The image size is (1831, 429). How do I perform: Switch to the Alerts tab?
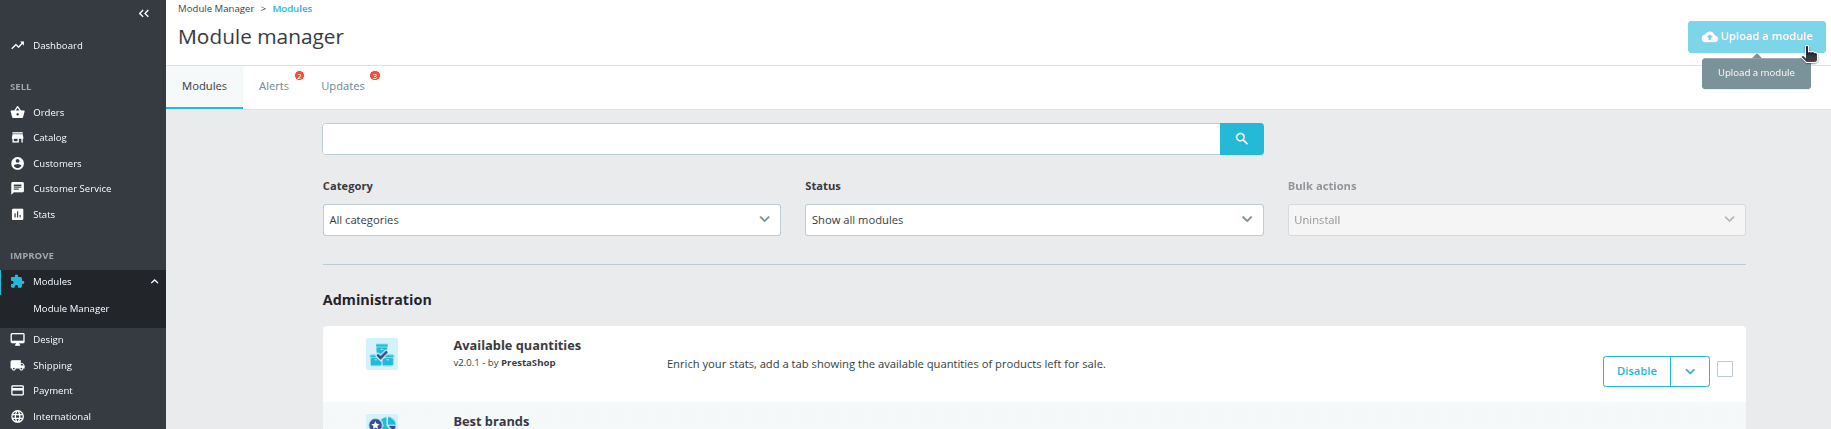[x=273, y=86]
